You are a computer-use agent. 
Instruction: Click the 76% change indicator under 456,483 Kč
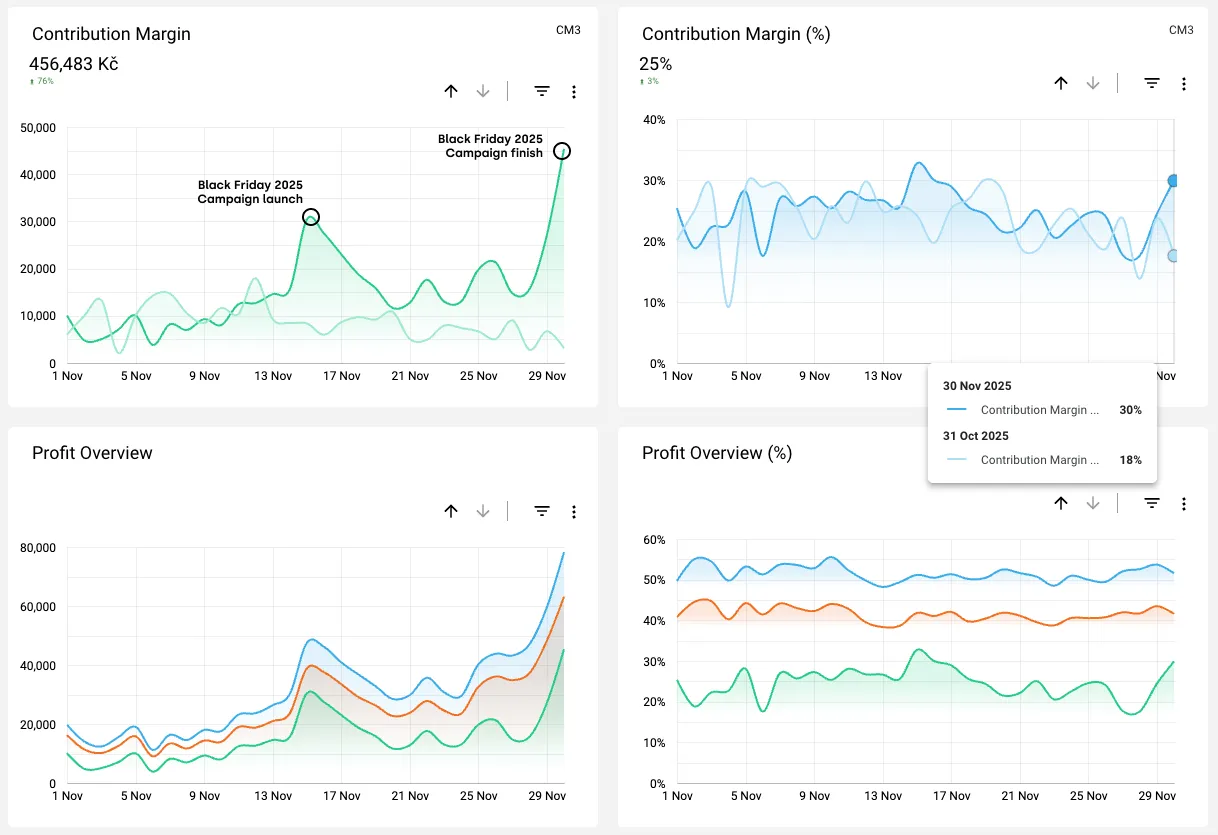click(x=40, y=79)
